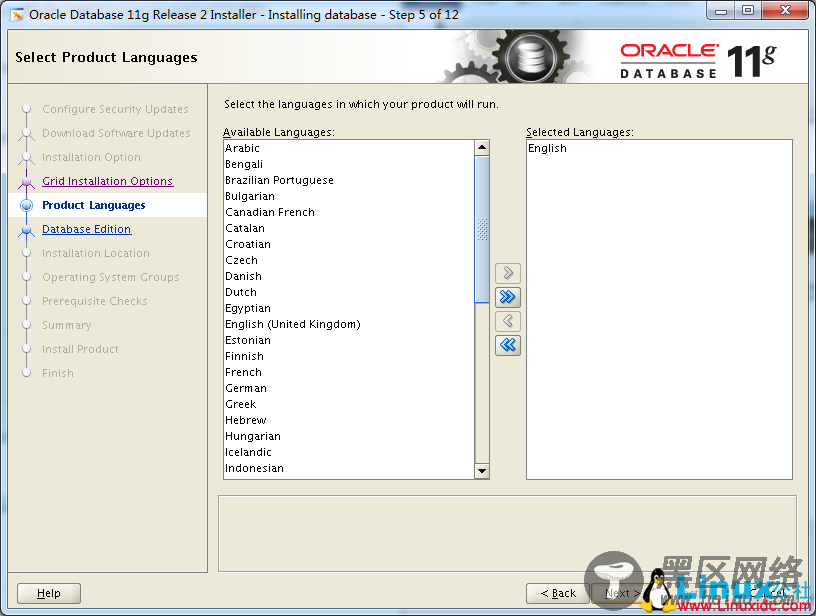Viewport: 816px width, 616px height.
Task: Click the Installation Location step
Action: 96,253
